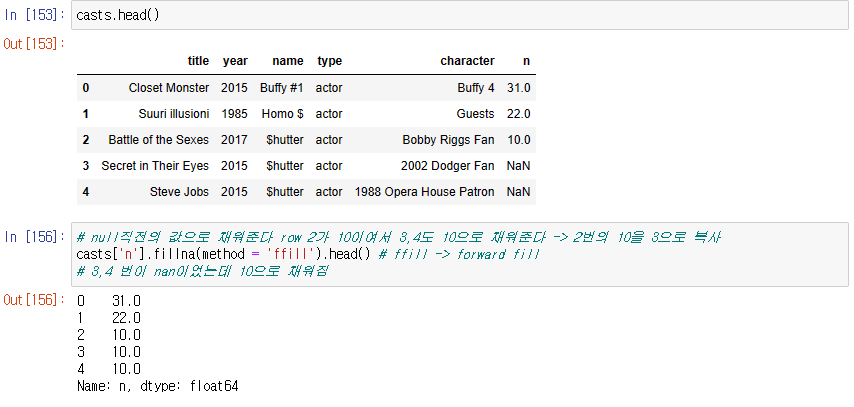This screenshot has width=854, height=407.
Task: Select the Out[153] prompt label
Action: (x=34, y=44)
